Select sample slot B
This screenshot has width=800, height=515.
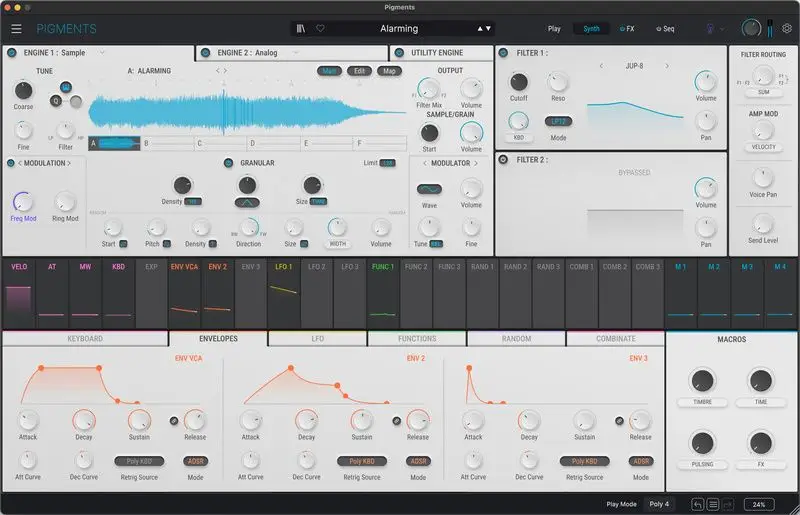click(x=167, y=143)
